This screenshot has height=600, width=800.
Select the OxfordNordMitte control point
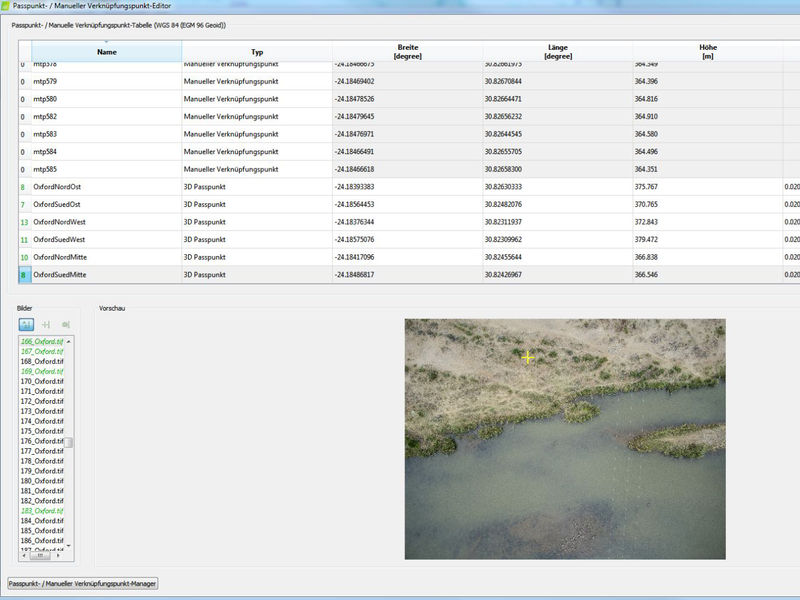pyautogui.click(x=107, y=257)
